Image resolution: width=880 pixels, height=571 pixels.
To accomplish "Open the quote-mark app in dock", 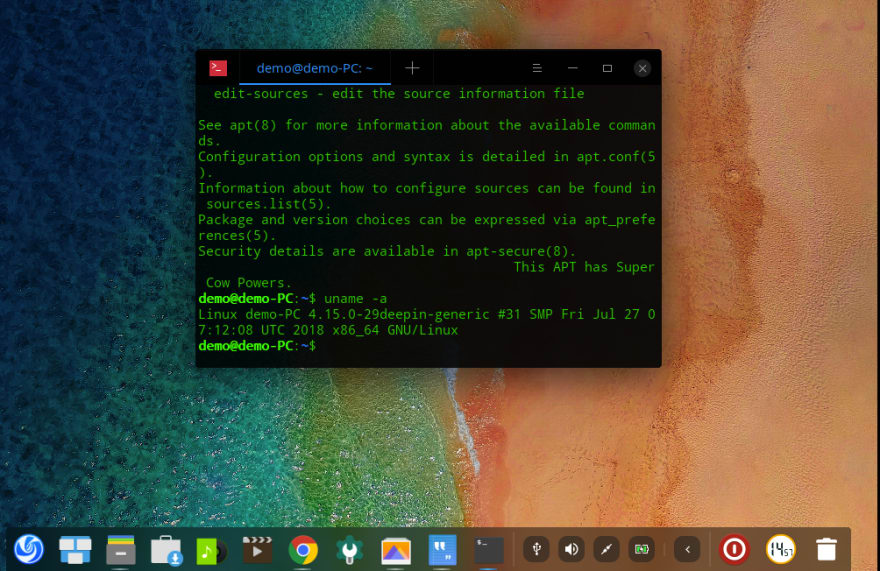I will [442, 550].
